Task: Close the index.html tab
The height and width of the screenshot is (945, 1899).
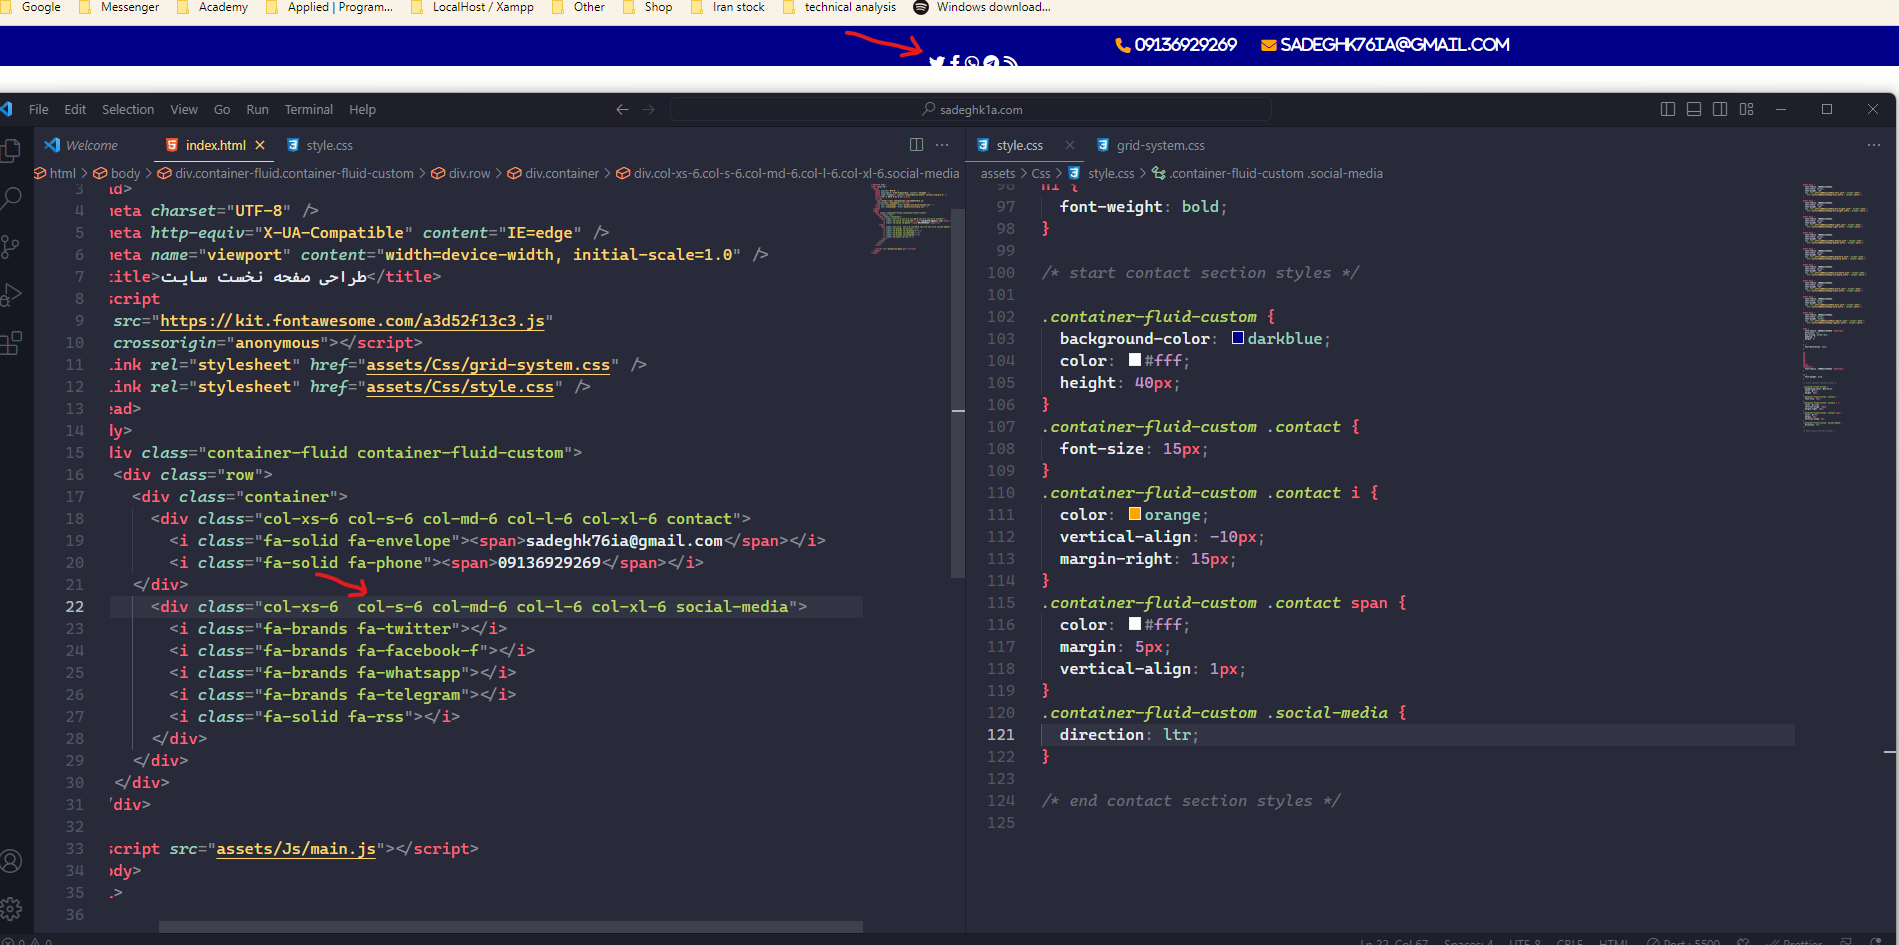Action: coord(260,145)
